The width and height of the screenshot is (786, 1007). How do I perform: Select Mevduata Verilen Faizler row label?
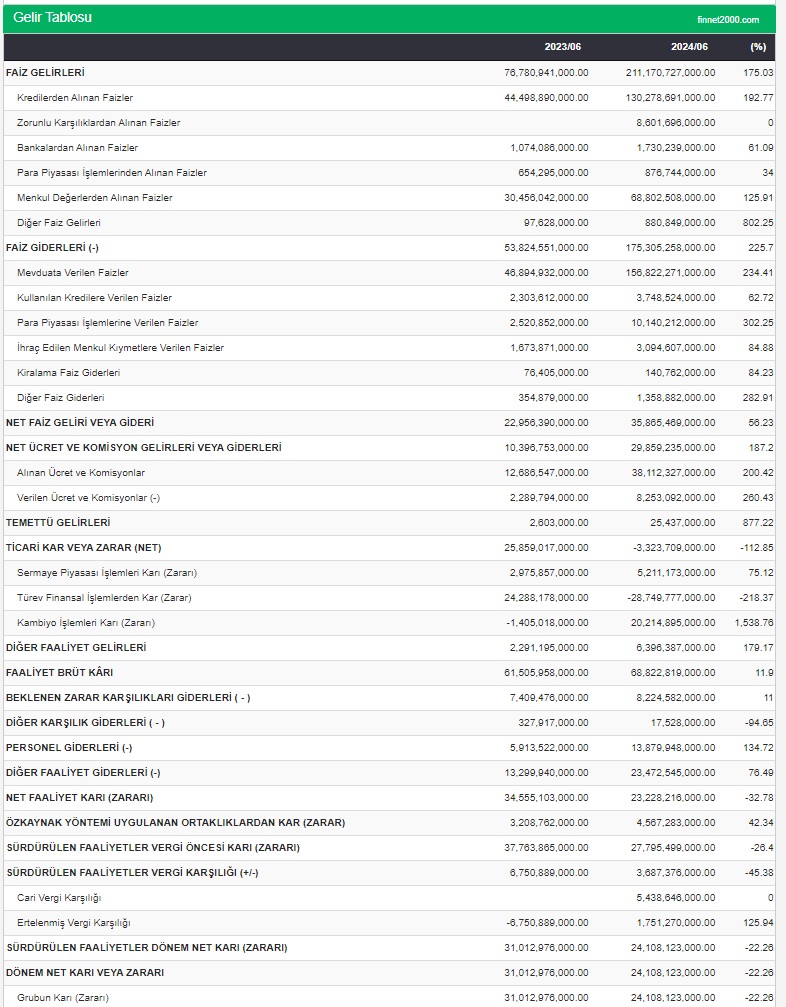tap(73, 273)
